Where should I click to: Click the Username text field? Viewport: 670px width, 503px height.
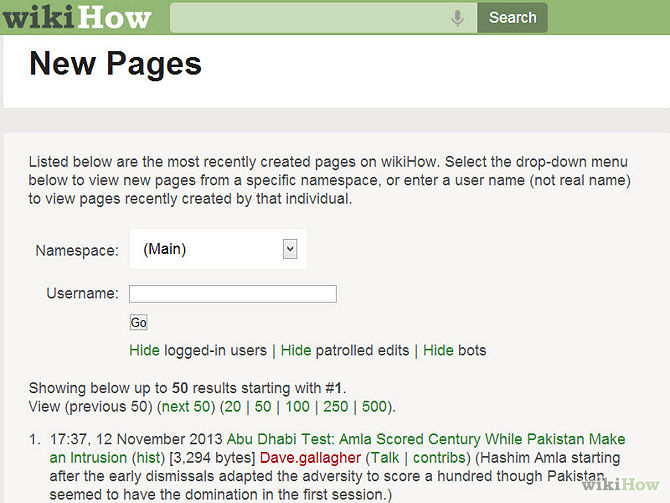point(233,294)
